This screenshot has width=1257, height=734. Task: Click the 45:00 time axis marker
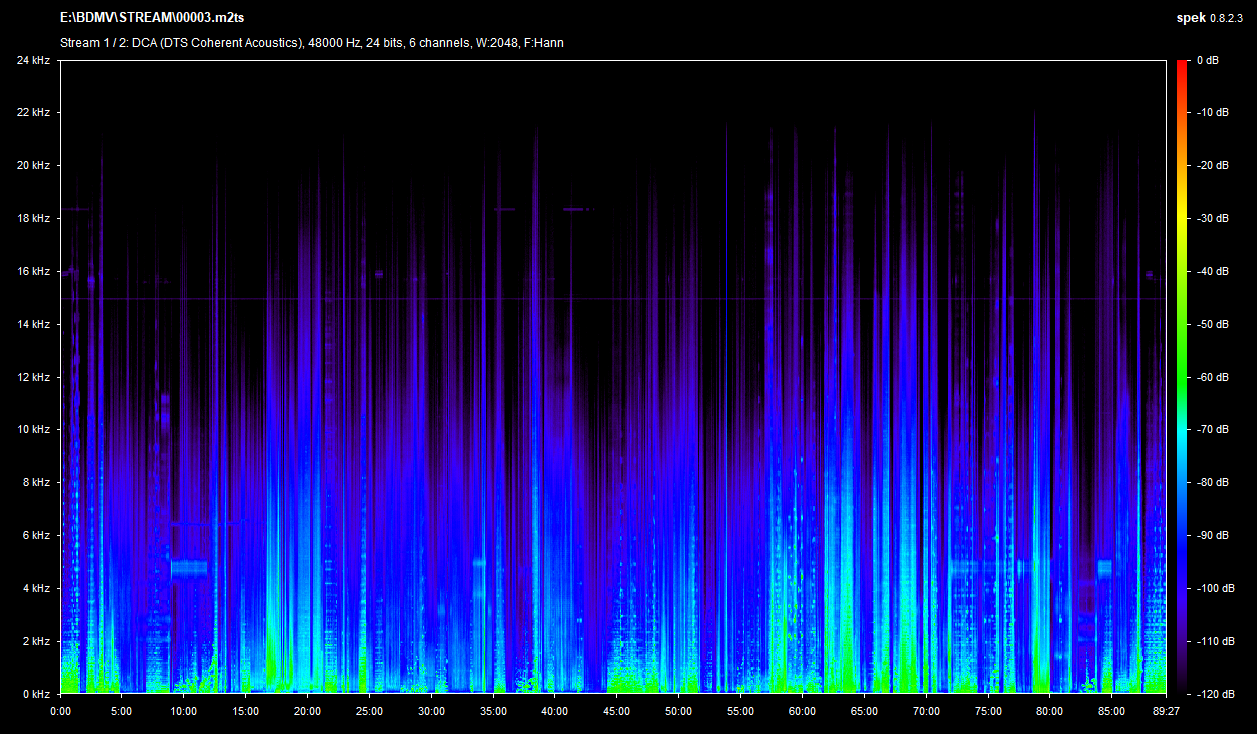coord(616,711)
